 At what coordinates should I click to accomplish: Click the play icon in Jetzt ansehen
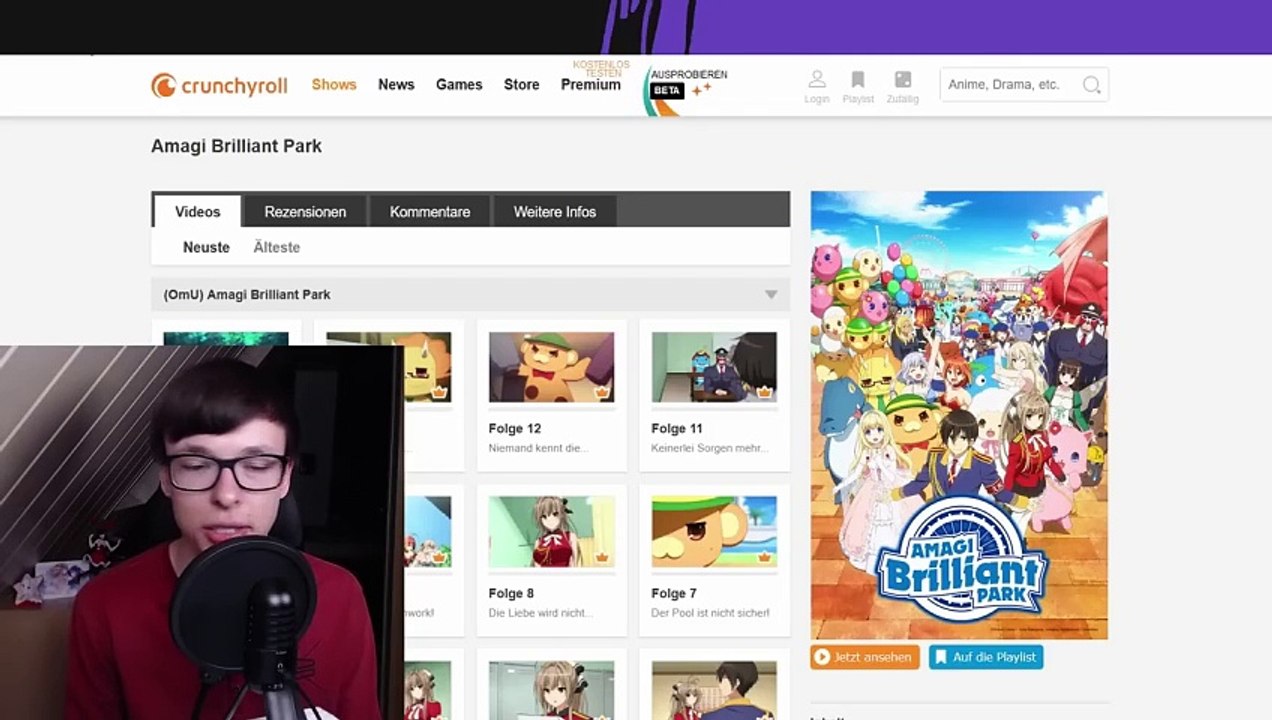pyautogui.click(x=822, y=657)
